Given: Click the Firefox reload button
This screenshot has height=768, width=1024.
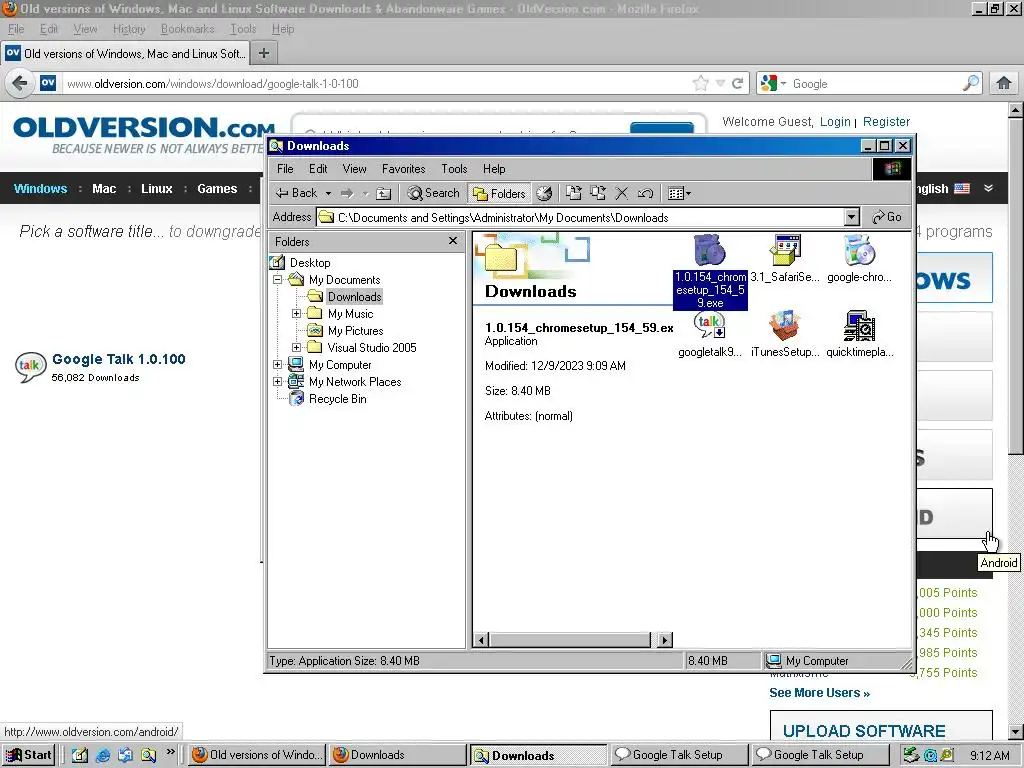Looking at the screenshot, I should click(x=737, y=84).
